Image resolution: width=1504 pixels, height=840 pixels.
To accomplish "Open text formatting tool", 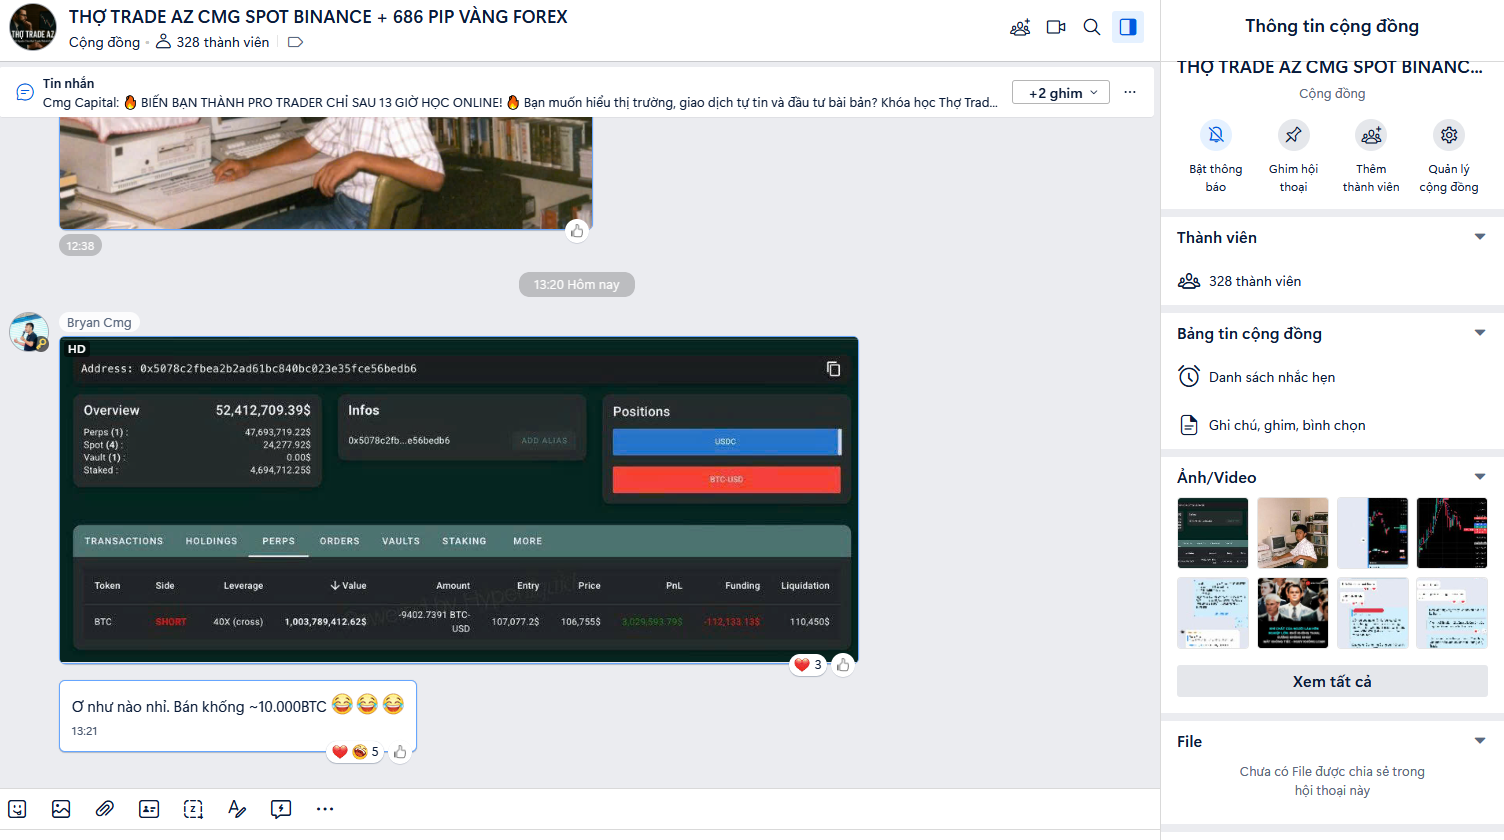I will [237, 809].
